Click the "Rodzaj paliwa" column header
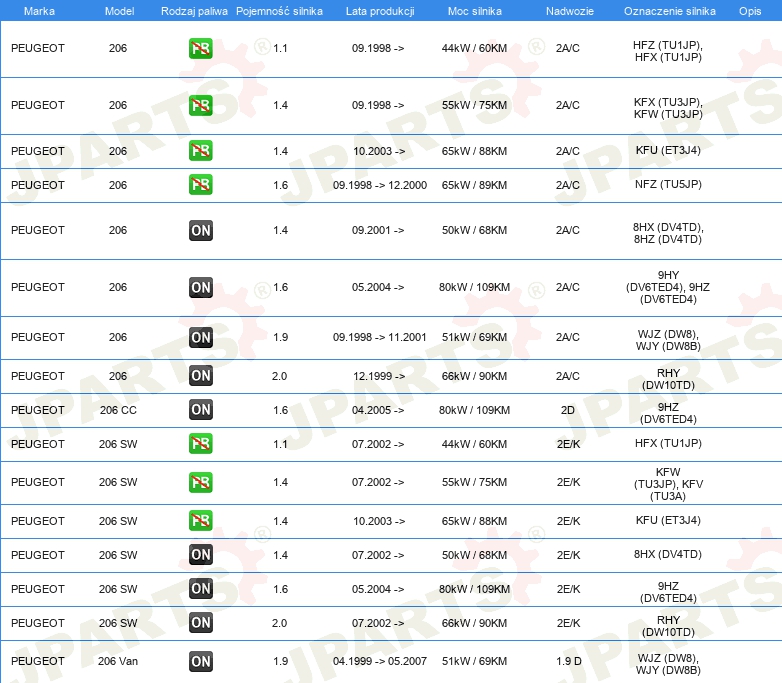The image size is (782, 683). tap(193, 10)
